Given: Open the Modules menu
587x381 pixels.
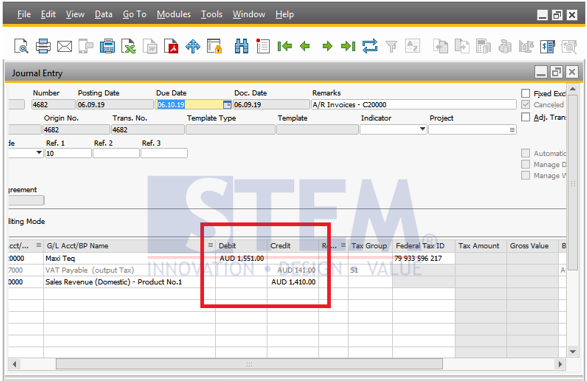Looking at the screenshot, I should click(173, 14).
